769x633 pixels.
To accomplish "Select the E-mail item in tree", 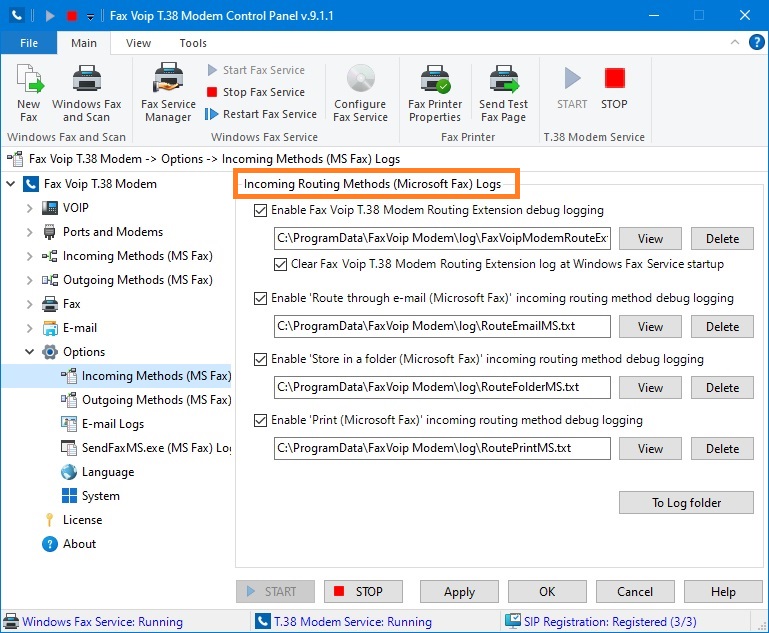I will [x=80, y=328].
